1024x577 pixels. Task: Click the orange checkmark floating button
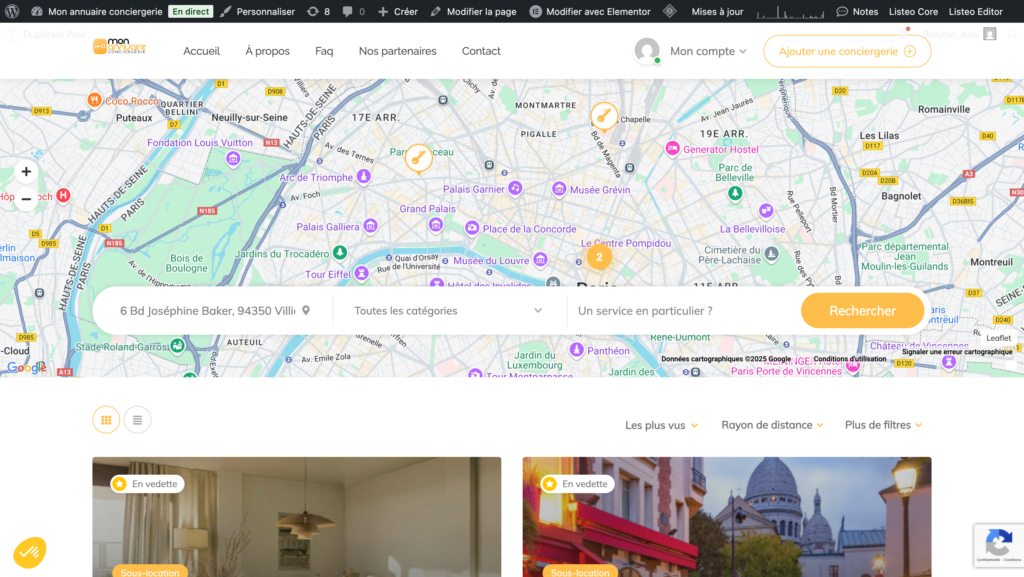[29, 553]
